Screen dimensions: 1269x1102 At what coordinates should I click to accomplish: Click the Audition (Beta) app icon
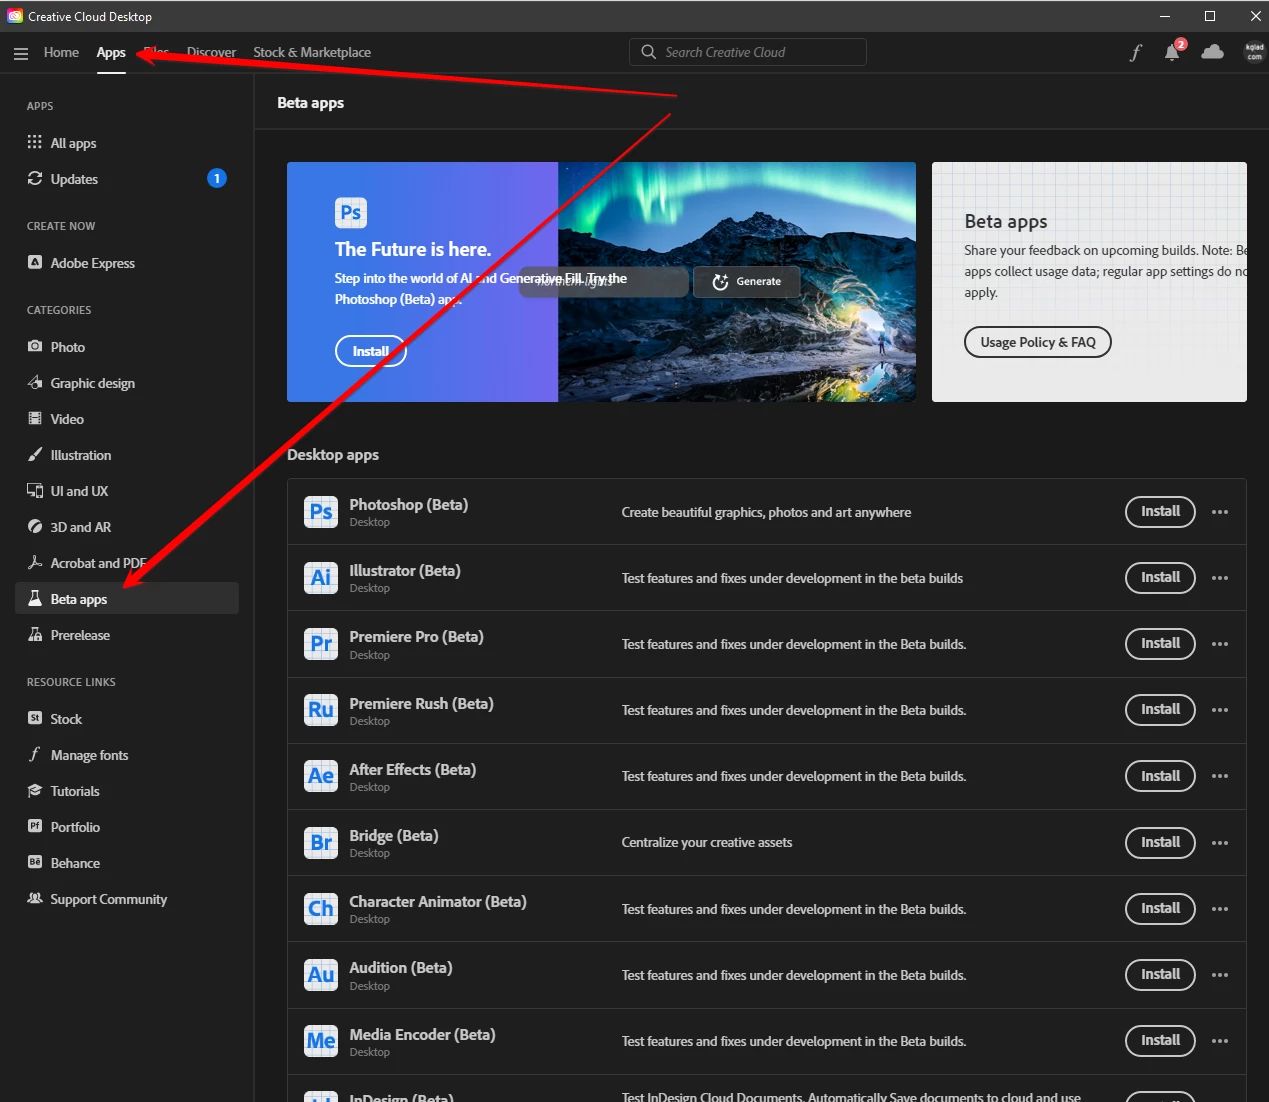[321, 975]
